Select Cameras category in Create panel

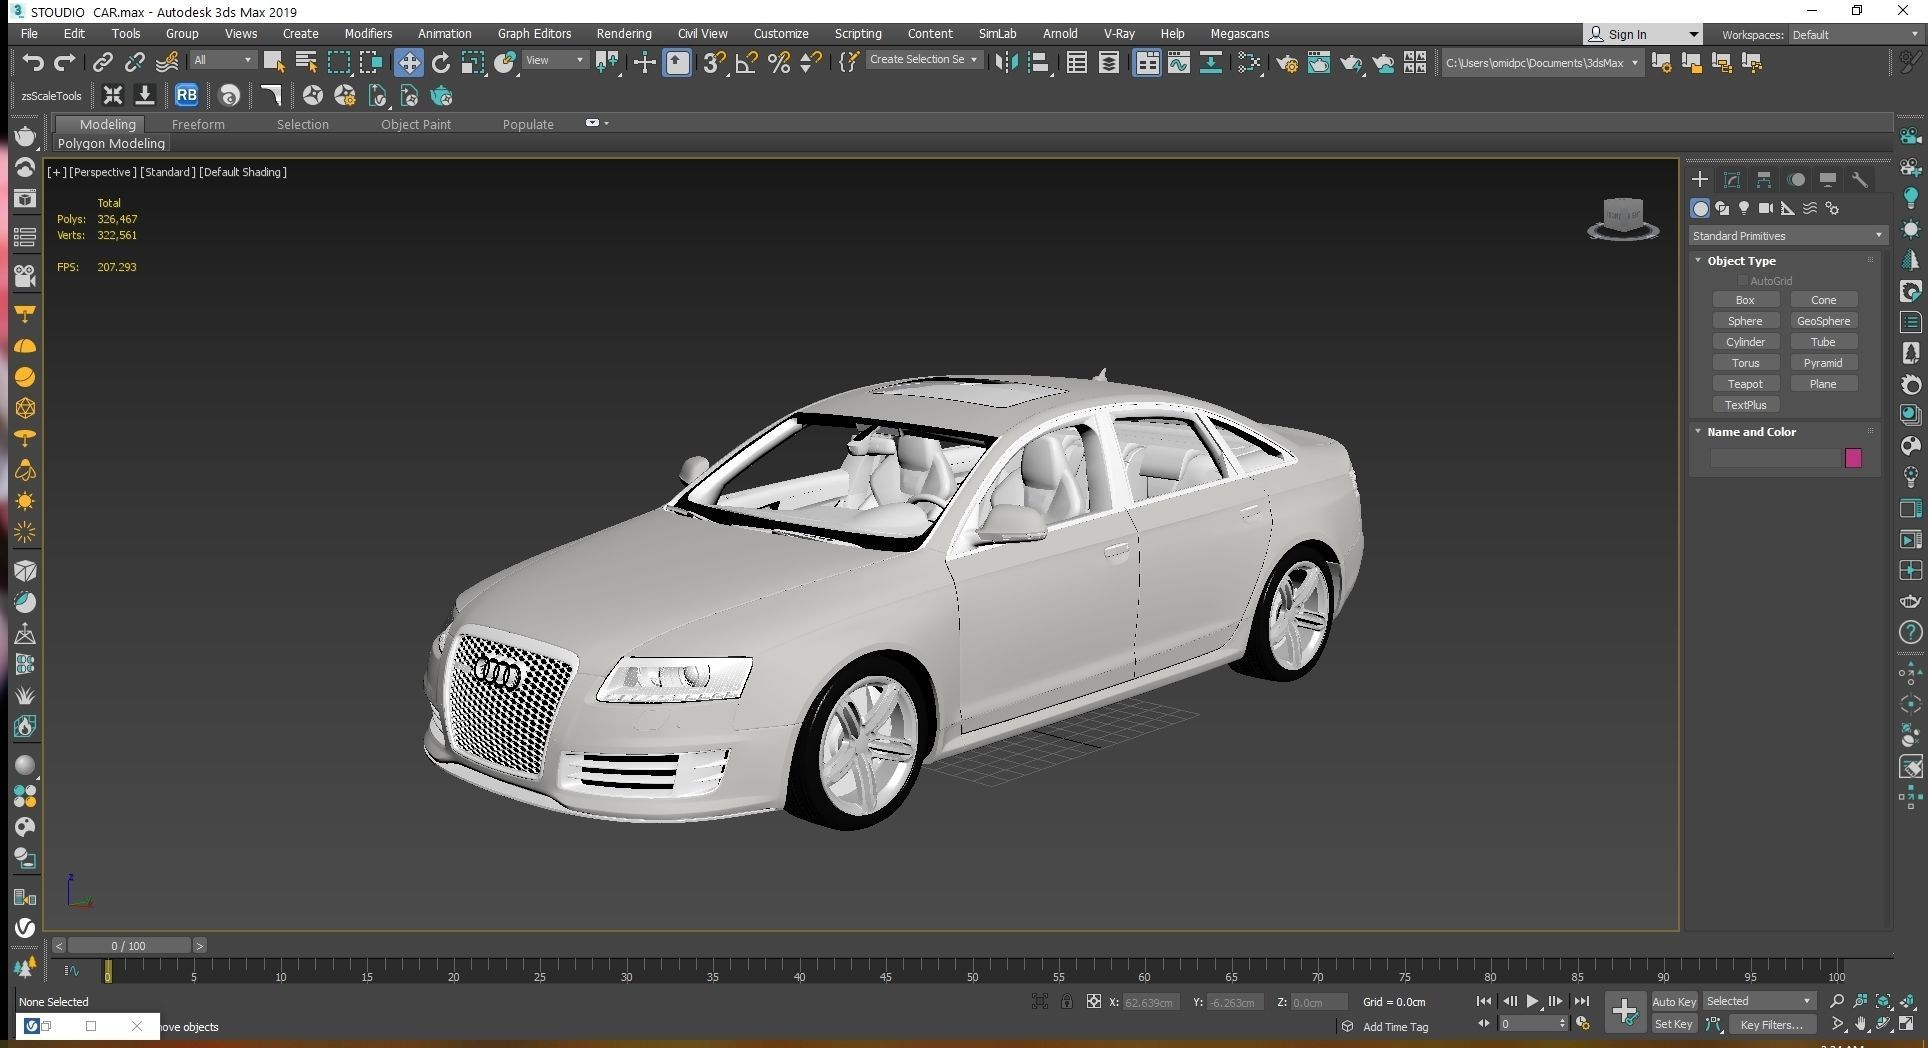coord(1766,208)
